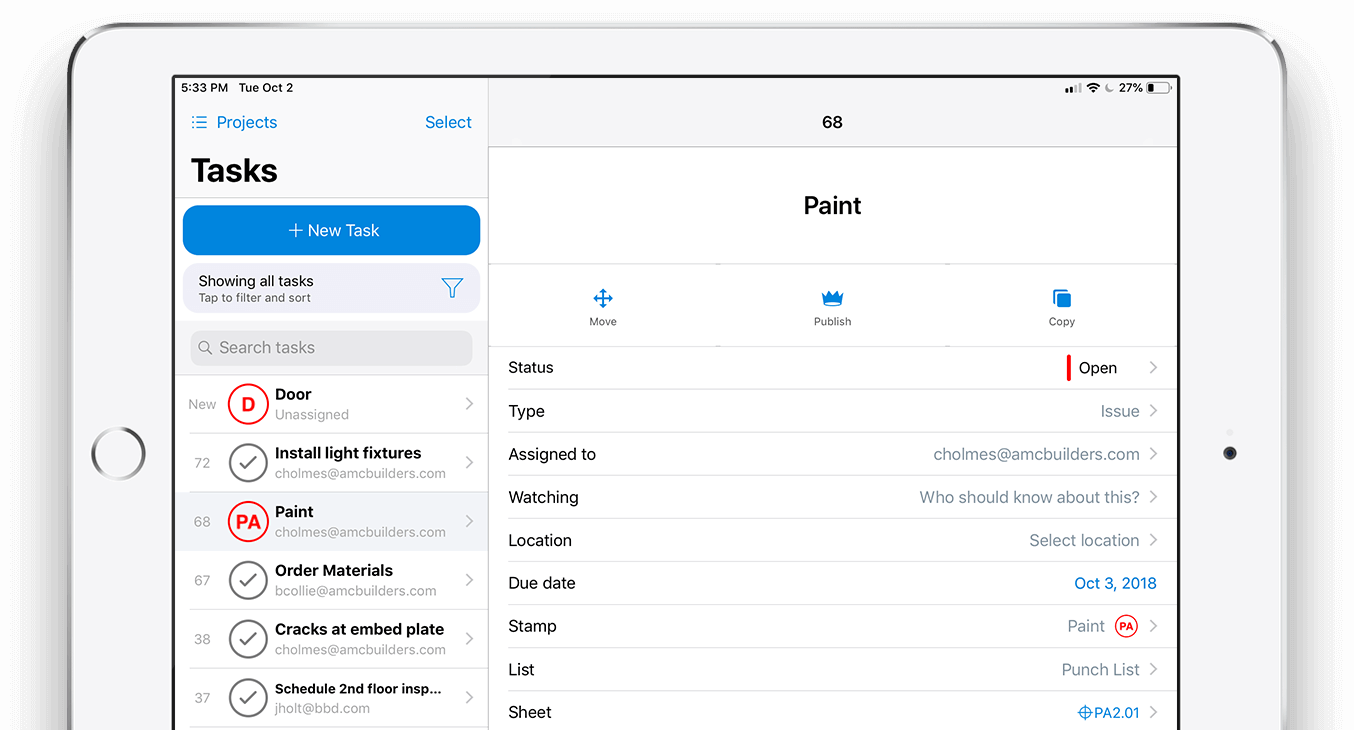Tap the task number 68 header
Viewport: 1354px width, 730px height.
[x=832, y=122]
